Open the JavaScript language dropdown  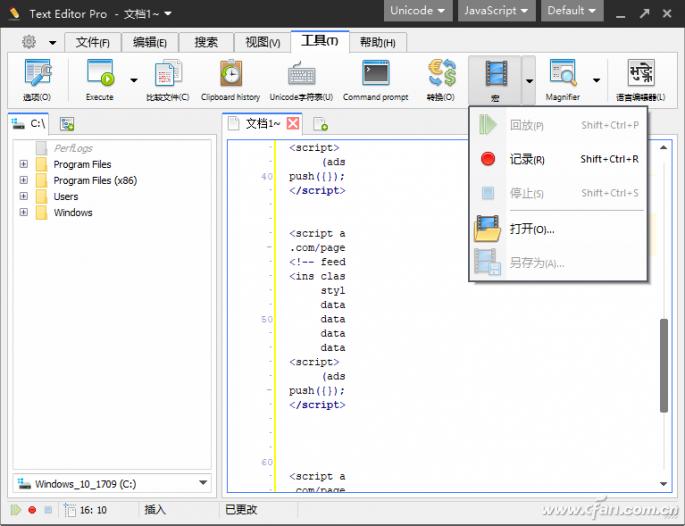(495, 11)
